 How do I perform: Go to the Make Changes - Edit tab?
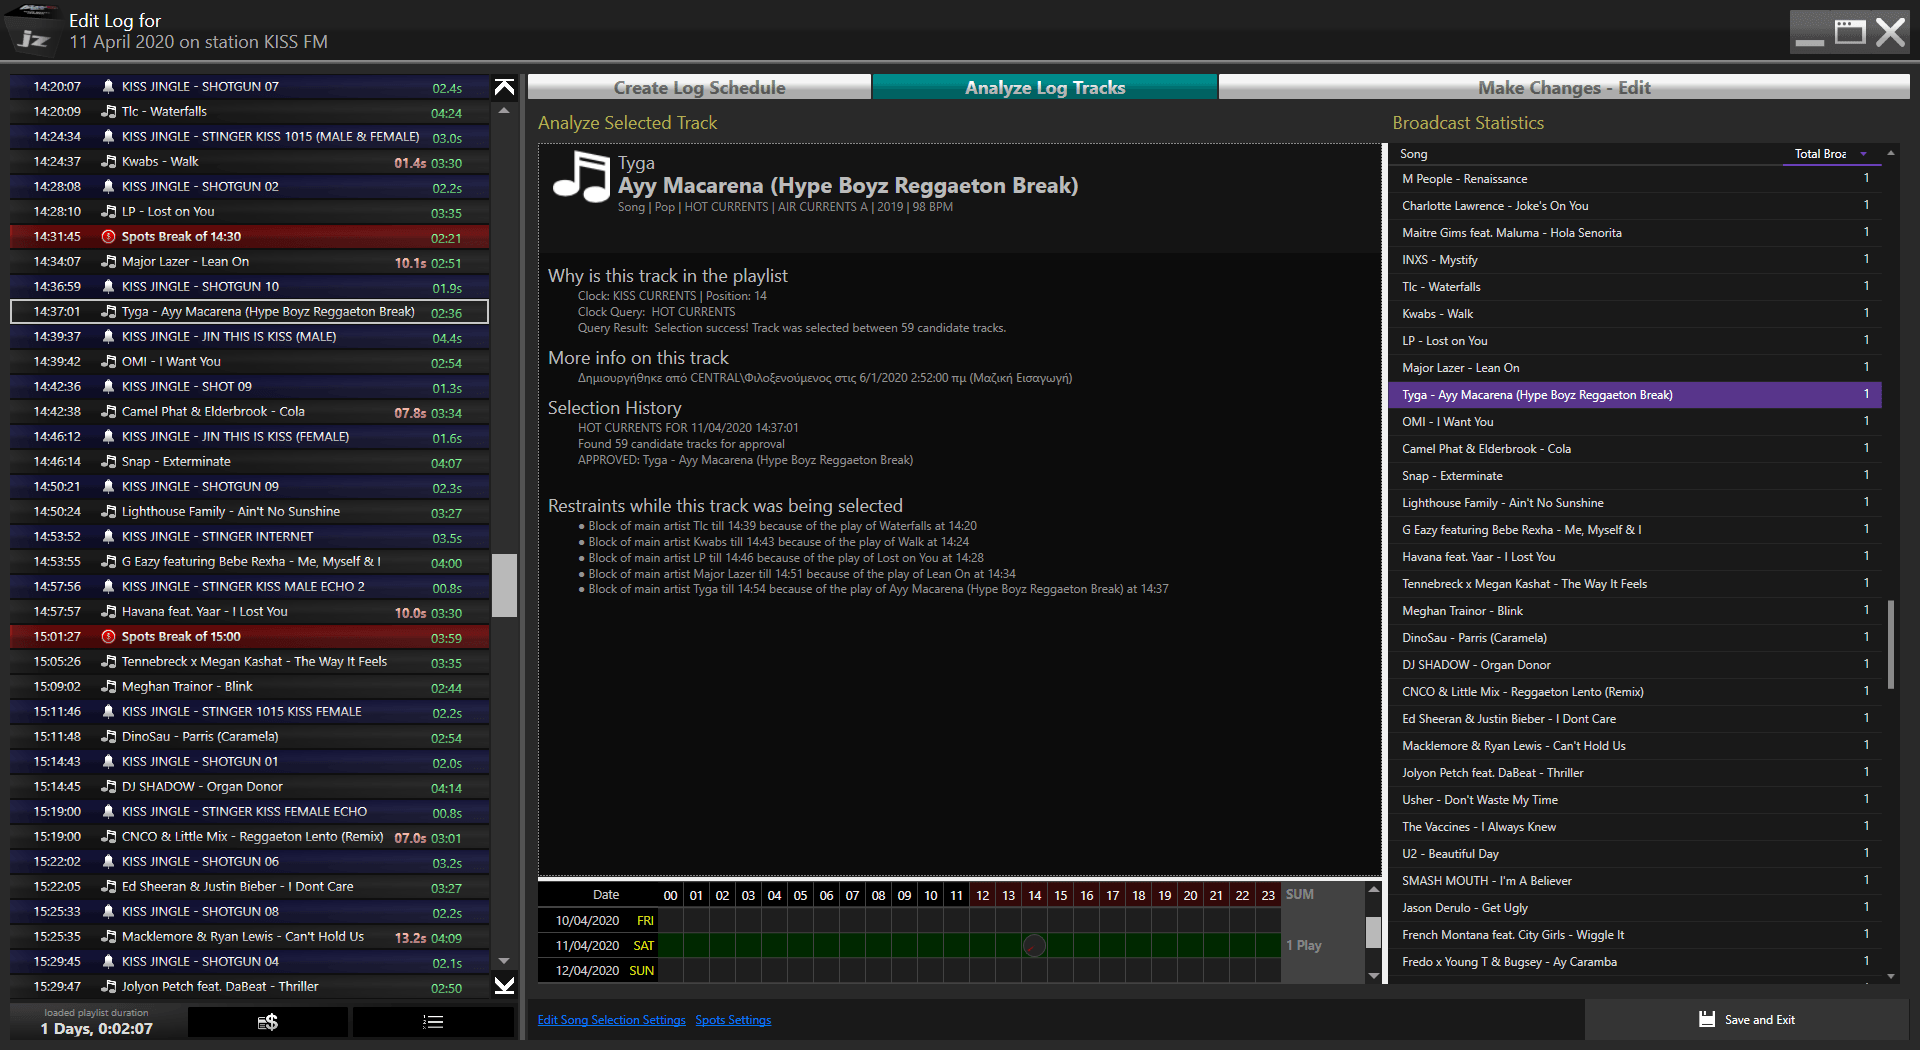click(x=1564, y=87)
